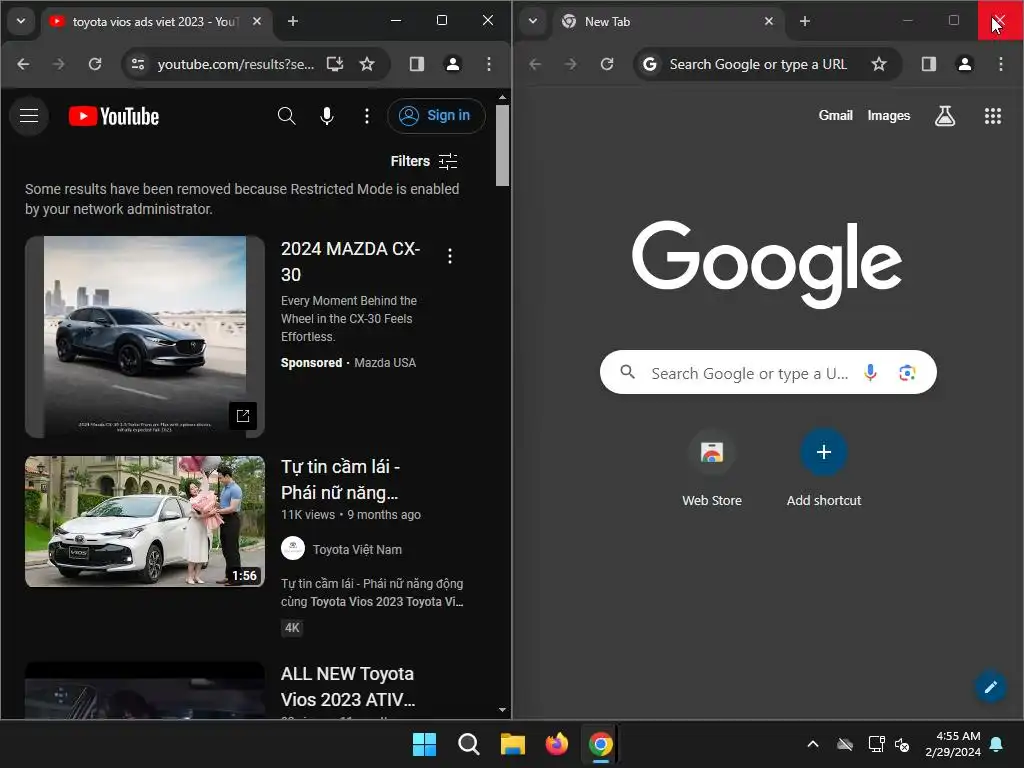Open Web Store shortcut
The width and height of the screenshot is (1024, 768).
(712, 468)
